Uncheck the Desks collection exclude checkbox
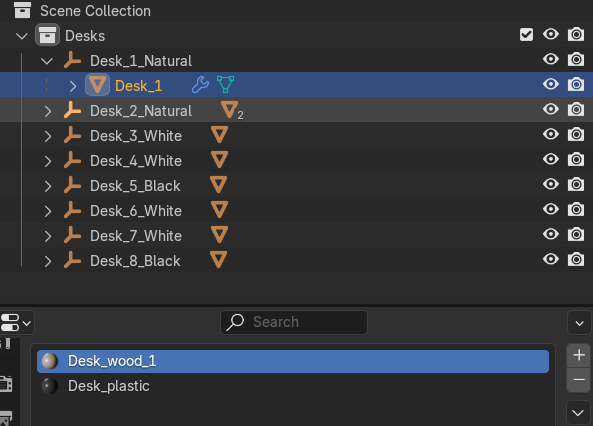 (526, 35)
